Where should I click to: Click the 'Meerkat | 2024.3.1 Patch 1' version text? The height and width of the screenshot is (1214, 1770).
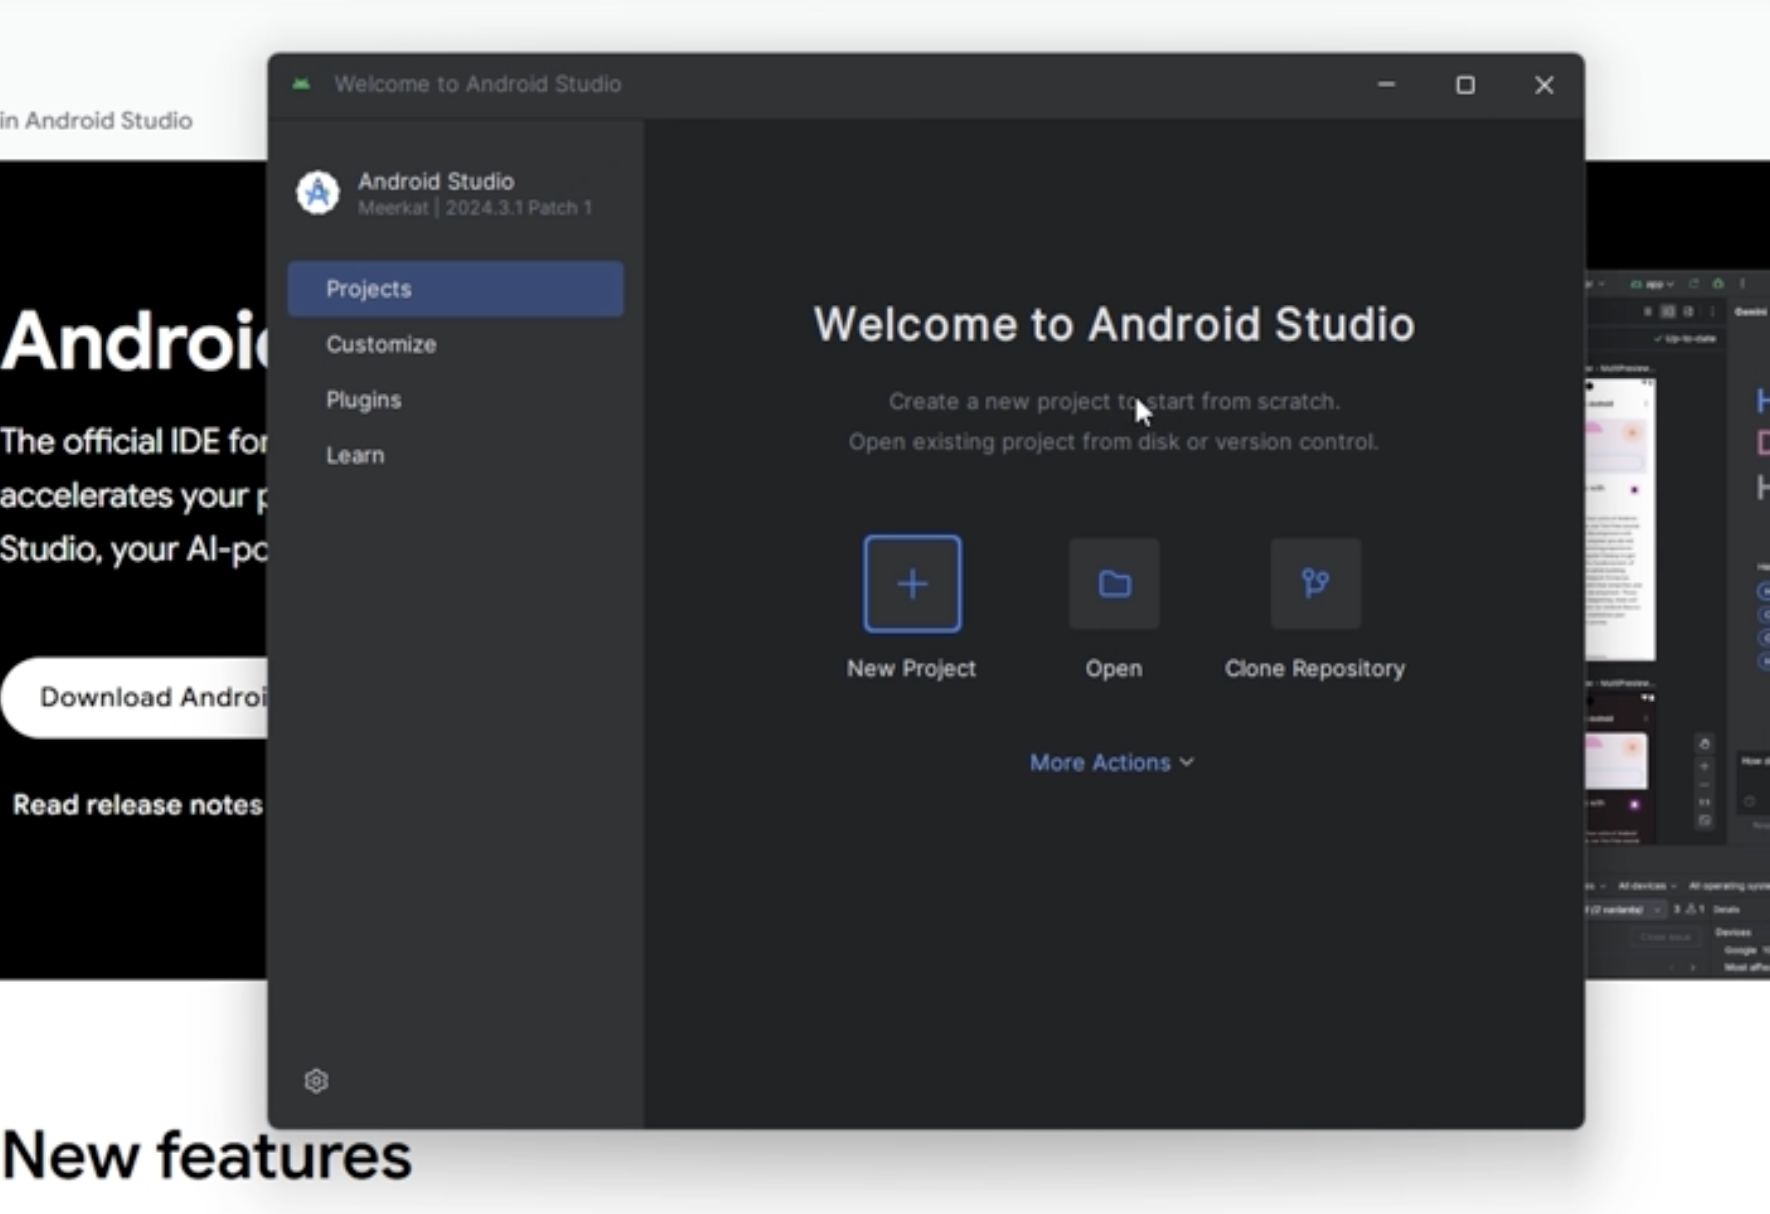coord(475,208)
